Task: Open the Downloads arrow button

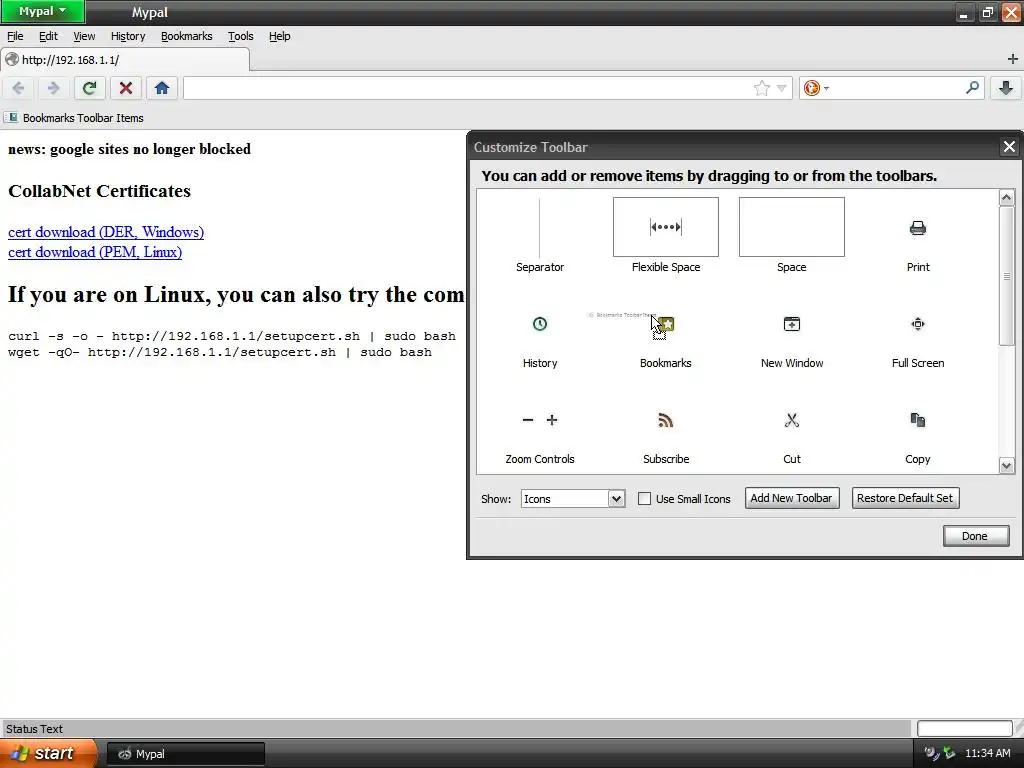Action: pos(1006,88)
